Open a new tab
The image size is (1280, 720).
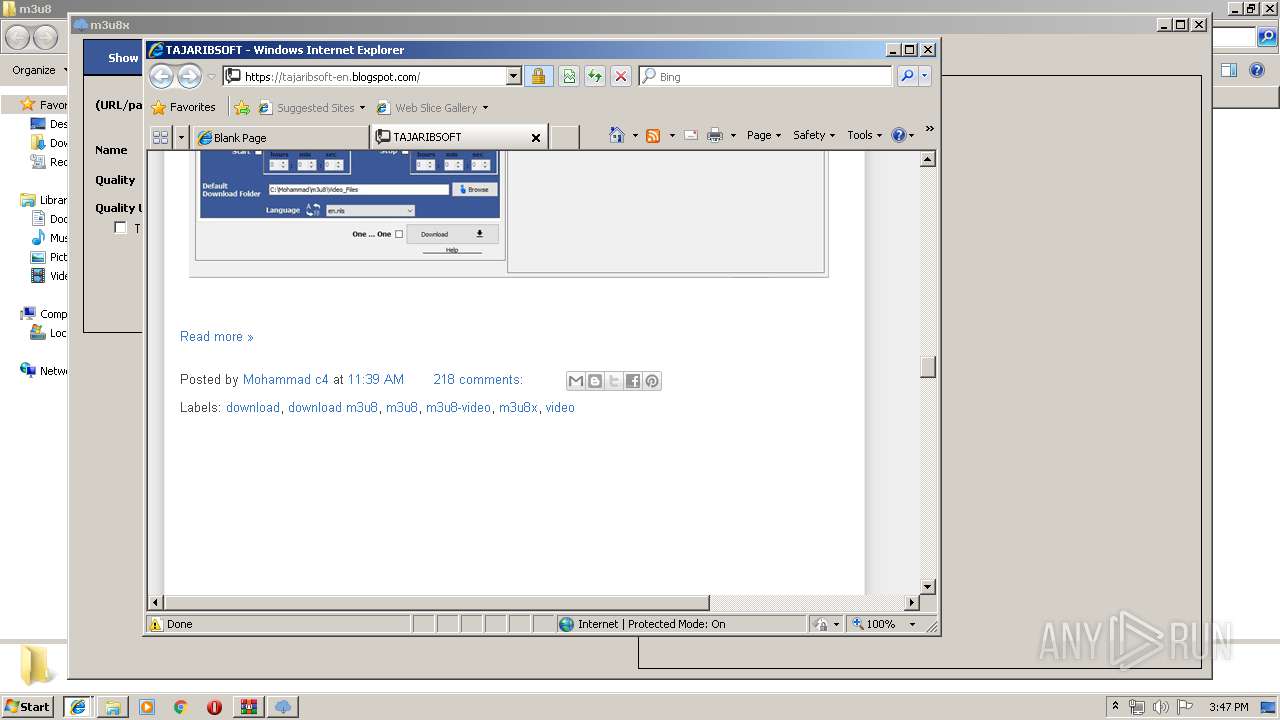(564, 138)
